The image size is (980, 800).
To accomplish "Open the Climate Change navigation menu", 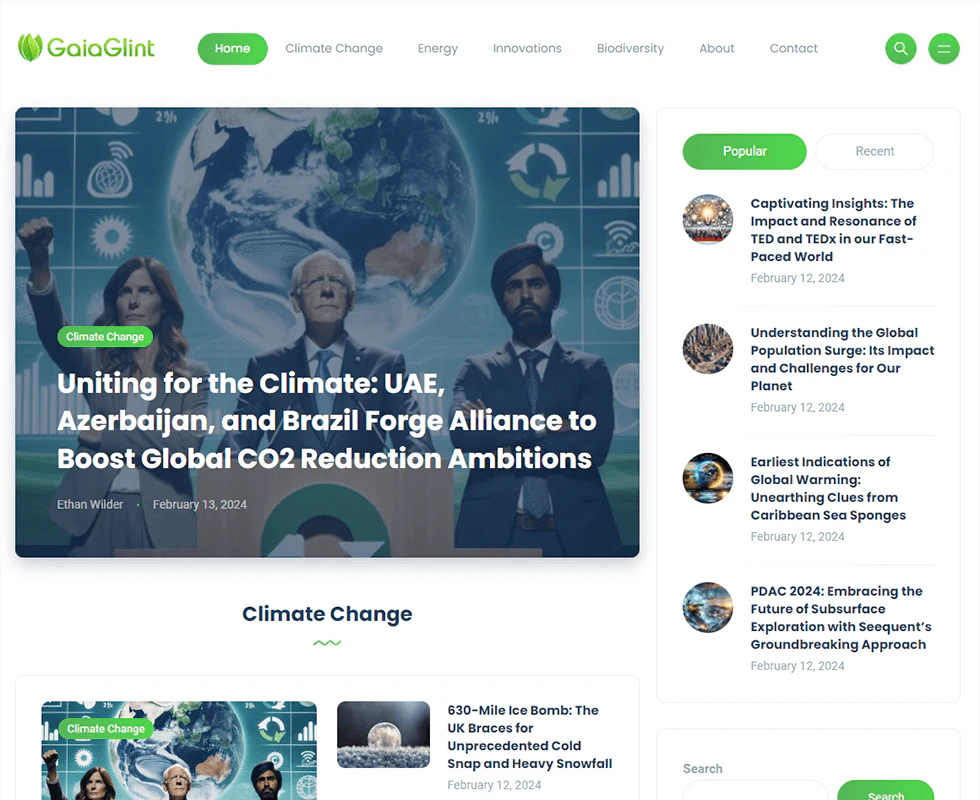I will (334, 48).
